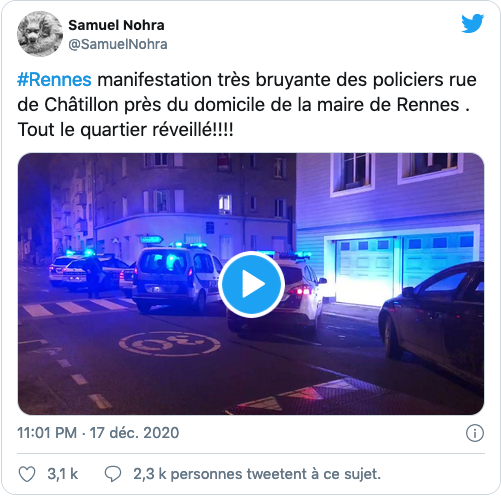Like the tweet with the heart icon
The height and width of the screenshot is (499, 501).
(27, 474)
